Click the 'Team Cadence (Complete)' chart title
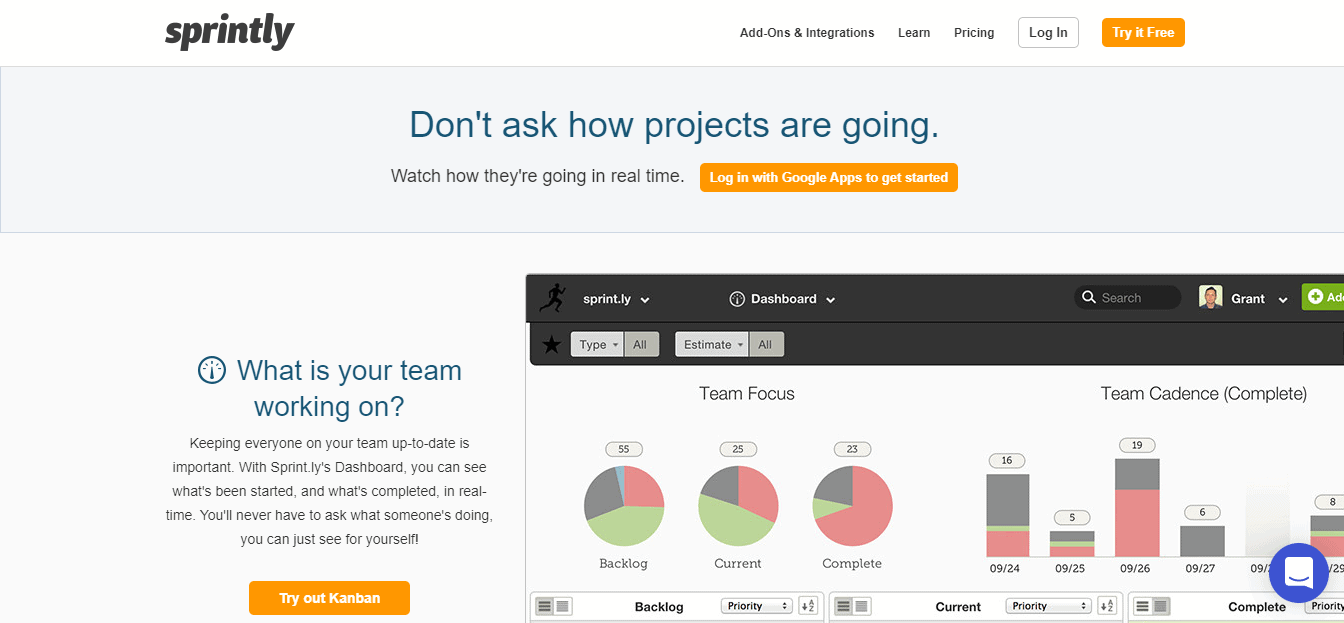1344x623 pixels. [x=1204, y=394]
